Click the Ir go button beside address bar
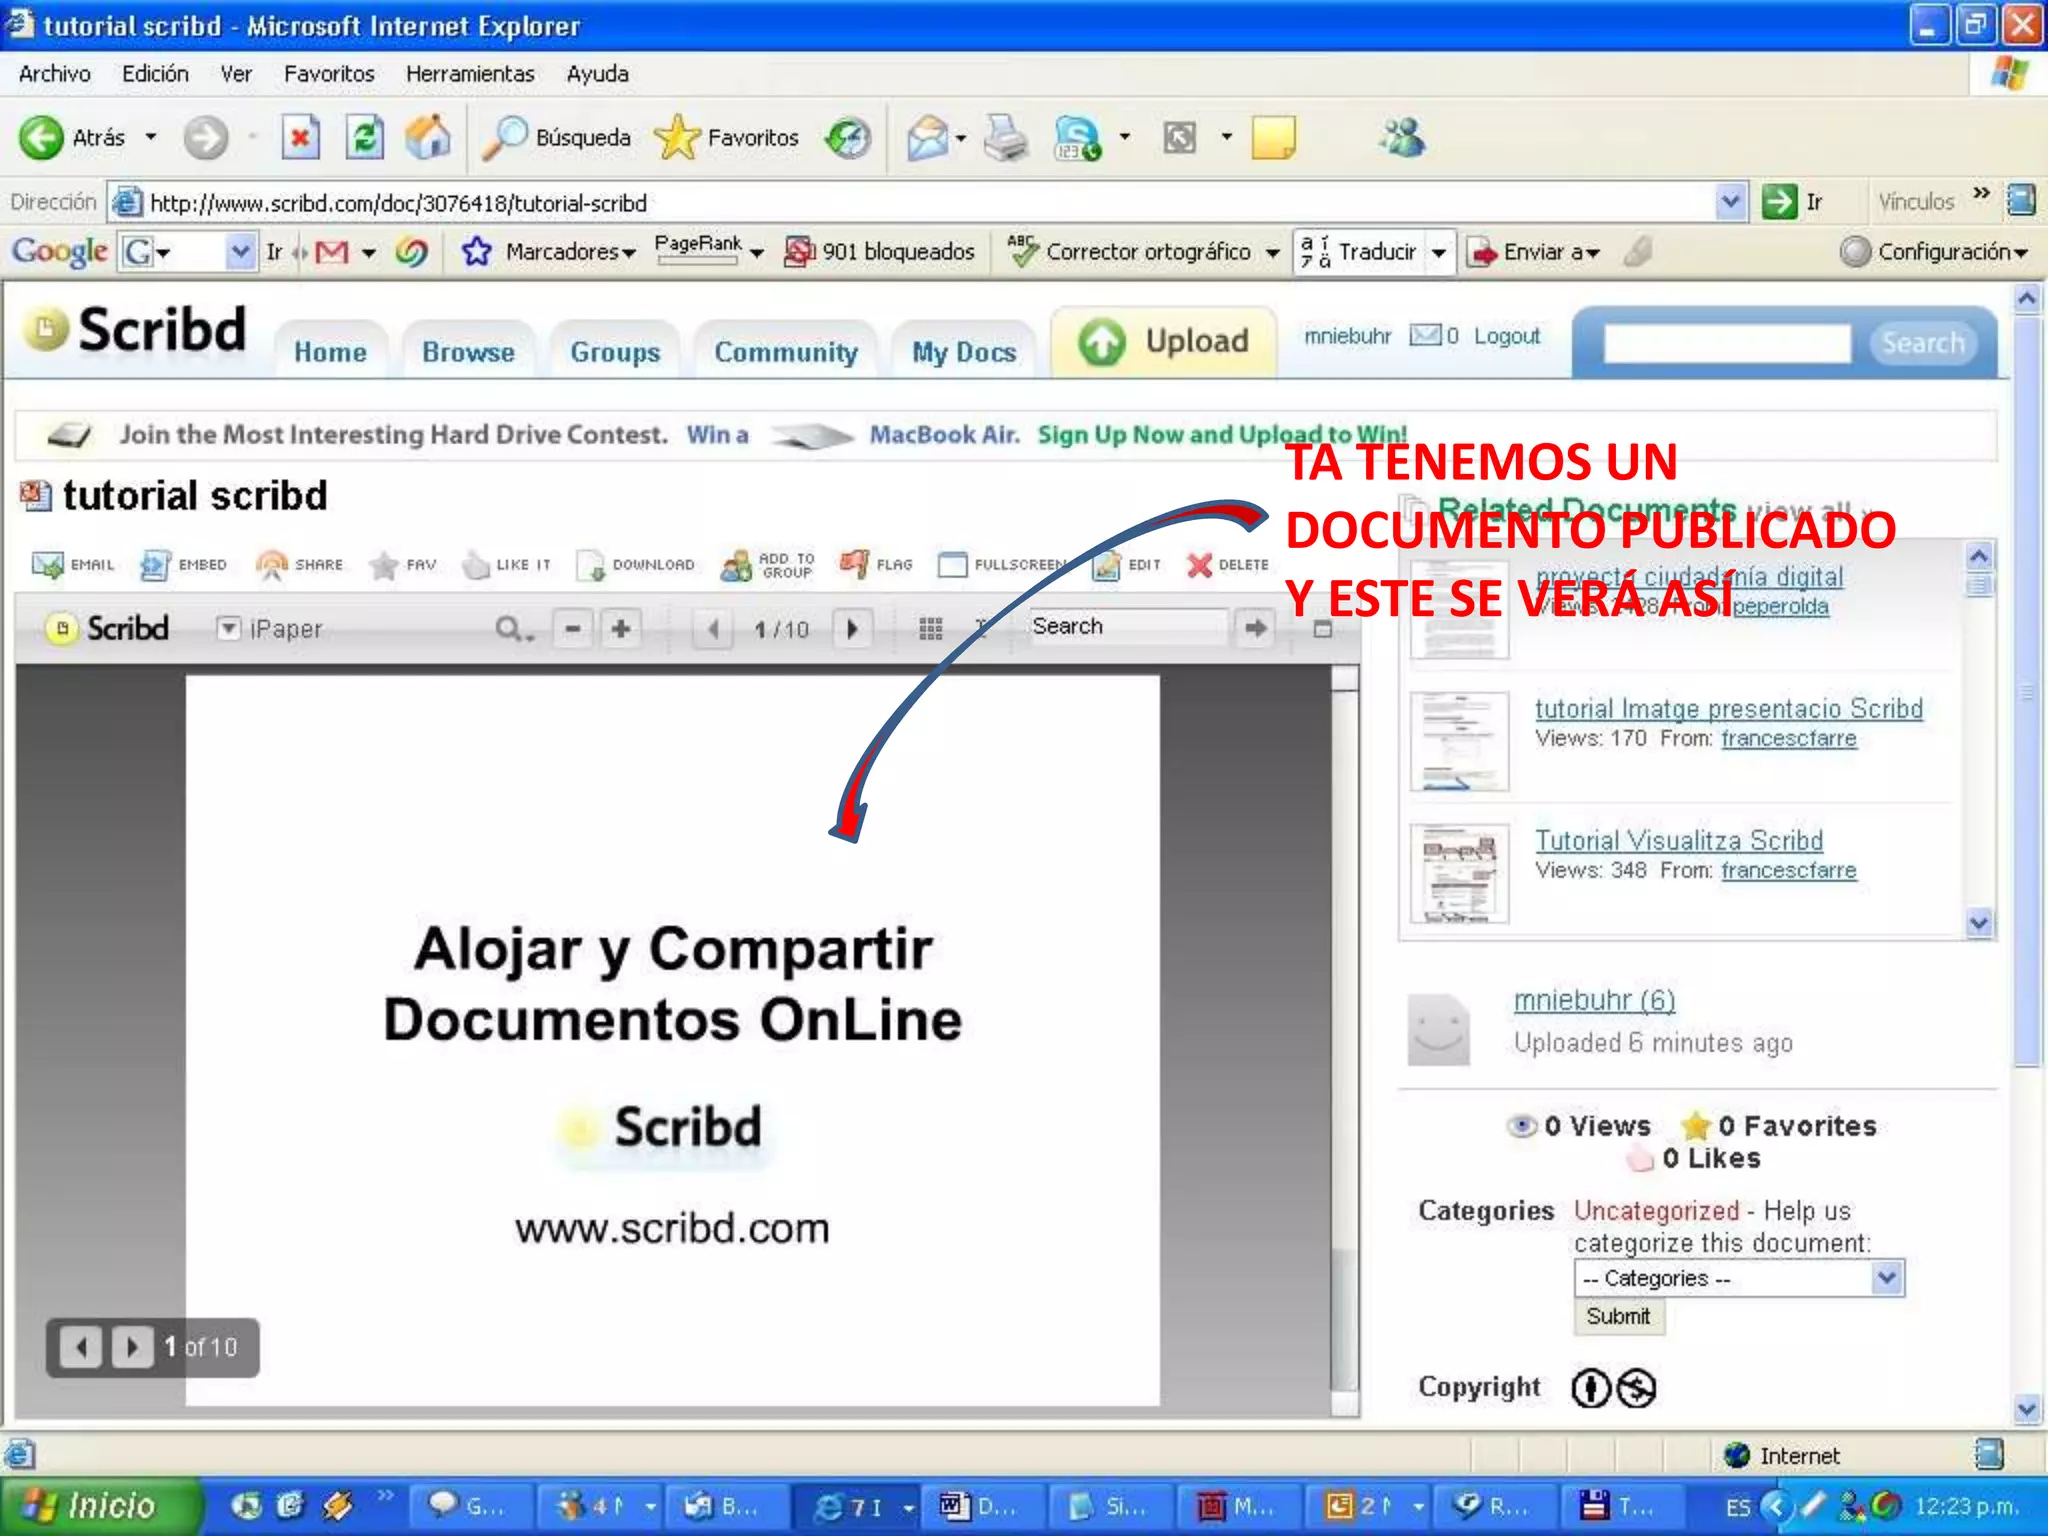The height and width of the screenshot is (1536, 2048). [x=1793, y=202]
